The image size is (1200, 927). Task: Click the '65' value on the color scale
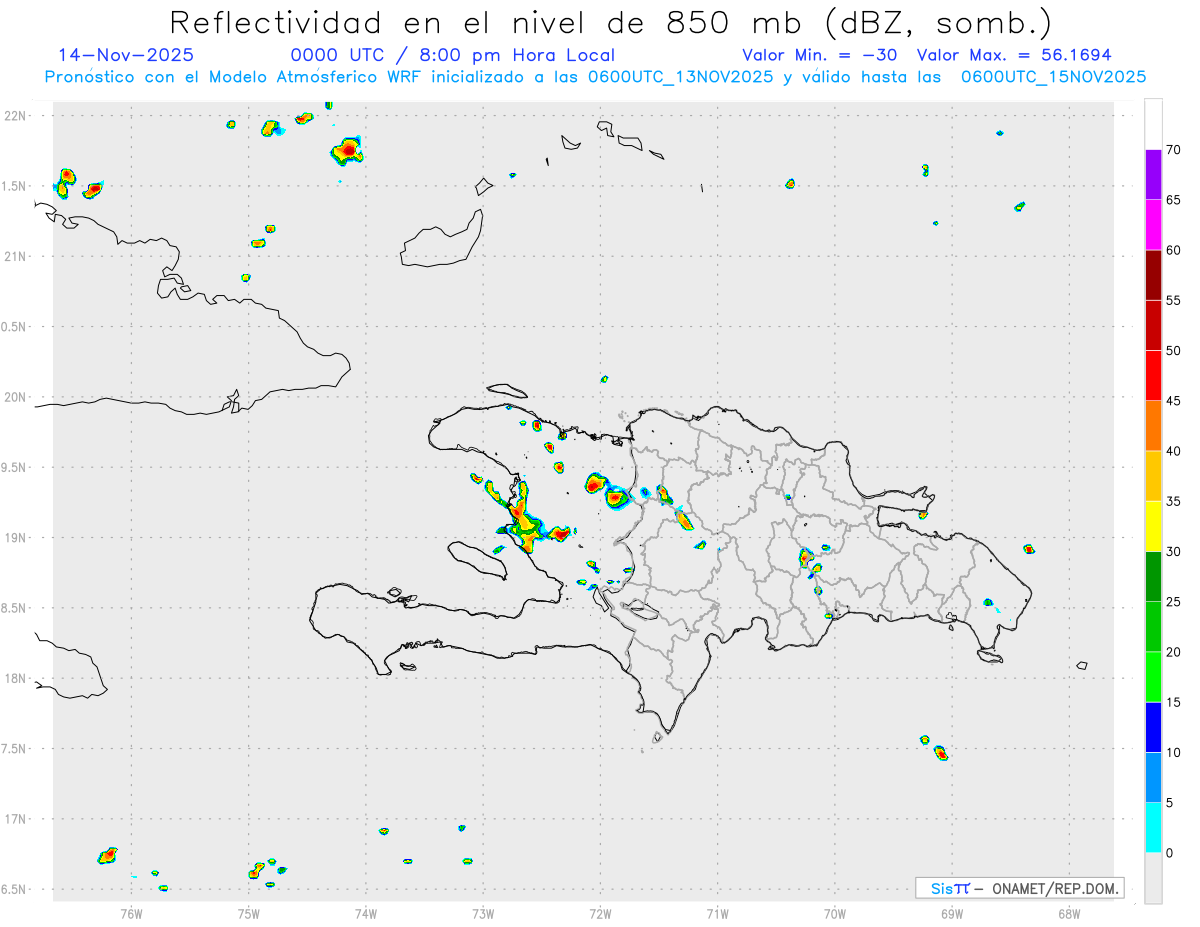1173,200
